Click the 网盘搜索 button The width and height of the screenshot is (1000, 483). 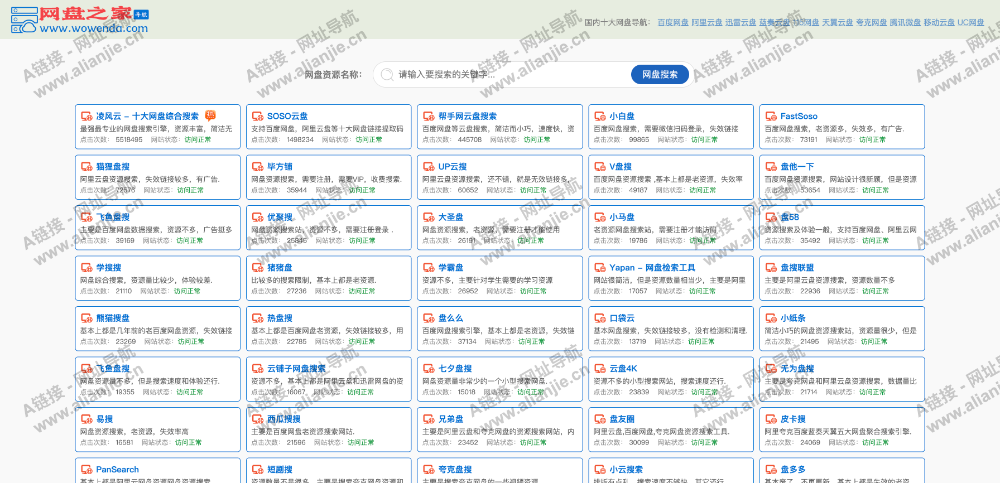[x=660, y=75]
